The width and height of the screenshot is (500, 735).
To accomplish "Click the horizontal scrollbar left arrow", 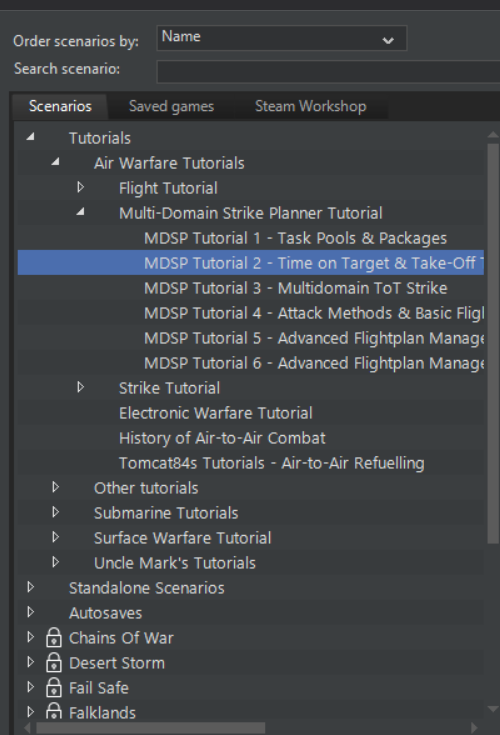I will tap(27, 728).
